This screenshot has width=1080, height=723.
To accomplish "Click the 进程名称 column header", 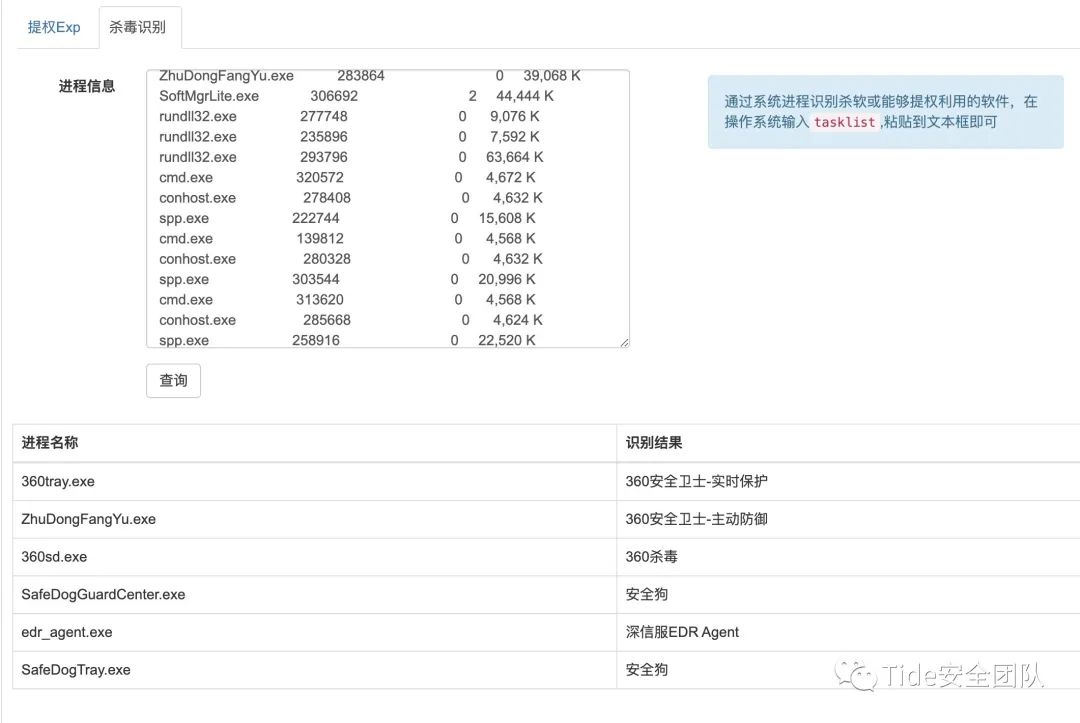I will 315,443.
